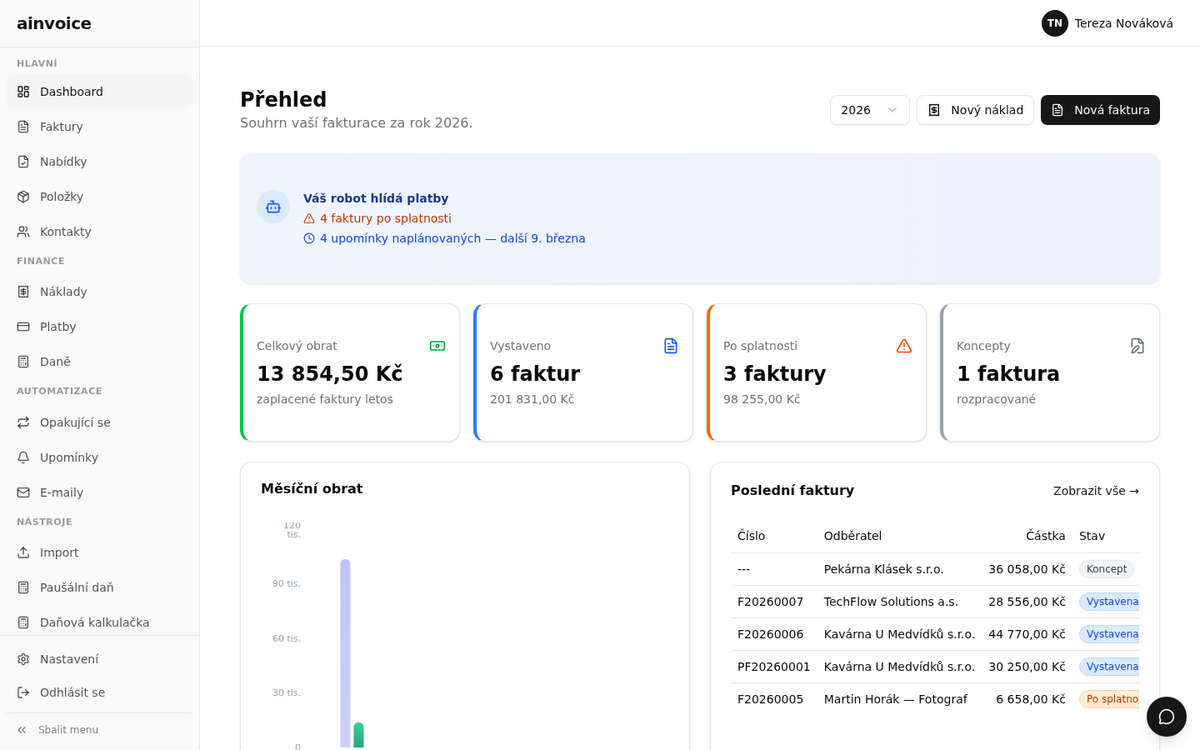Click the Náklady receipt icon
The image size is (1200, 750).
click(x=23, y=292)
